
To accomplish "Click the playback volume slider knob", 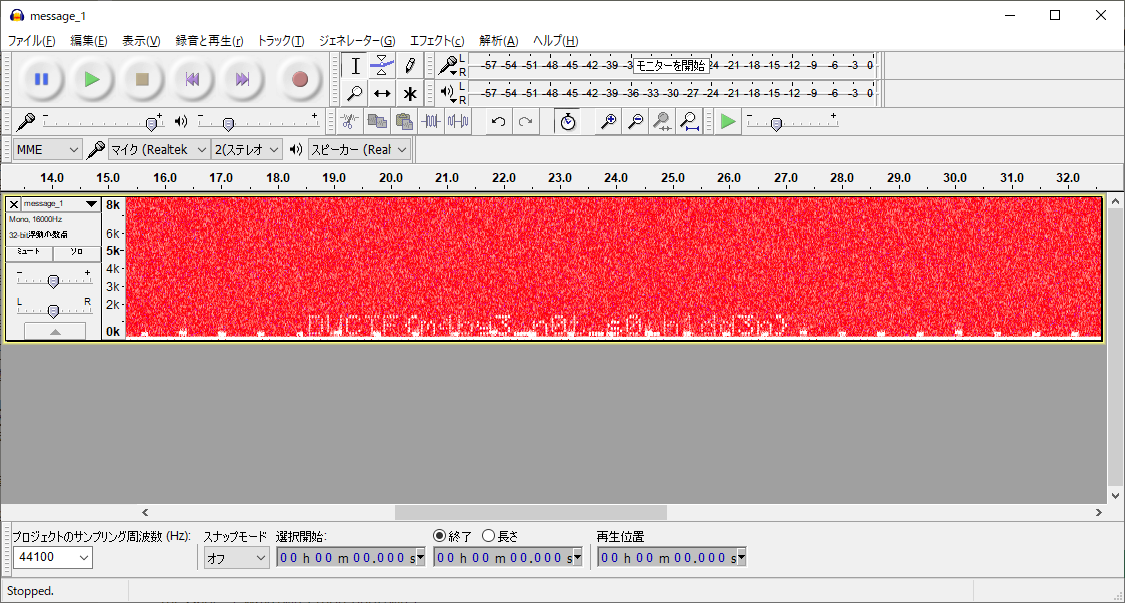I will pyautogui.click(x=228, y=124).
